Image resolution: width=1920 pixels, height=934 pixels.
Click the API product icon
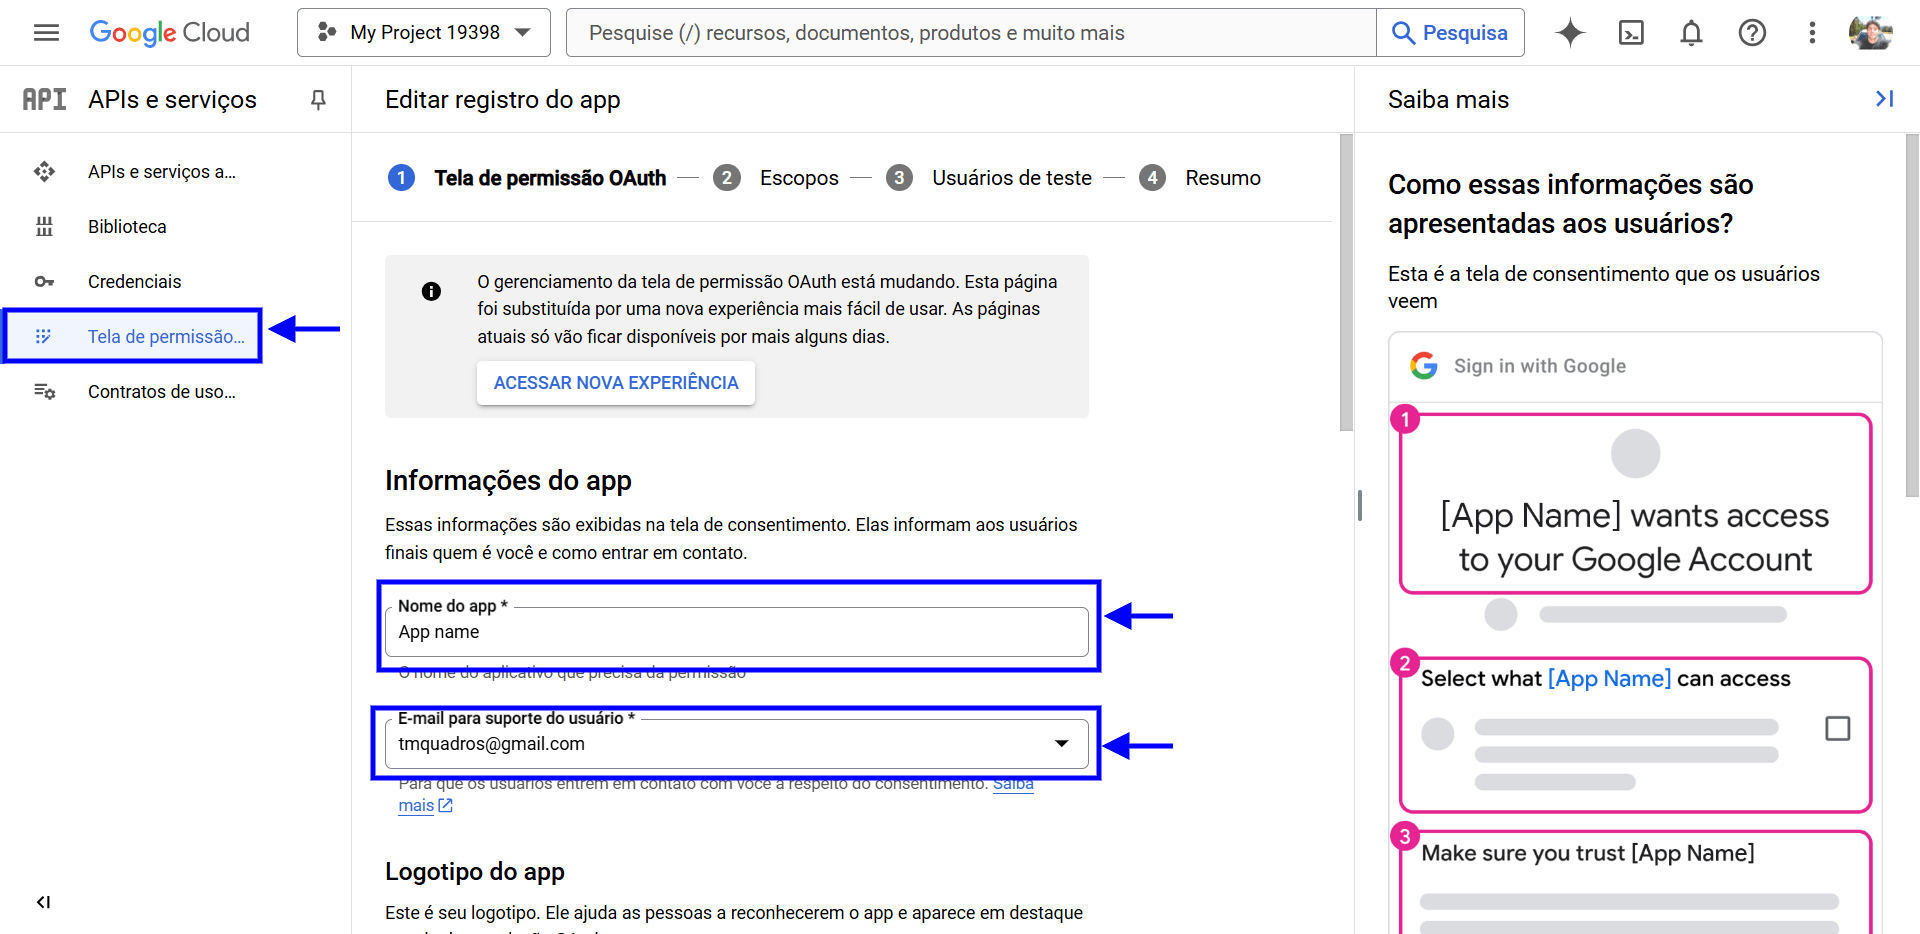pyautogui.click(x=45, y=99)
